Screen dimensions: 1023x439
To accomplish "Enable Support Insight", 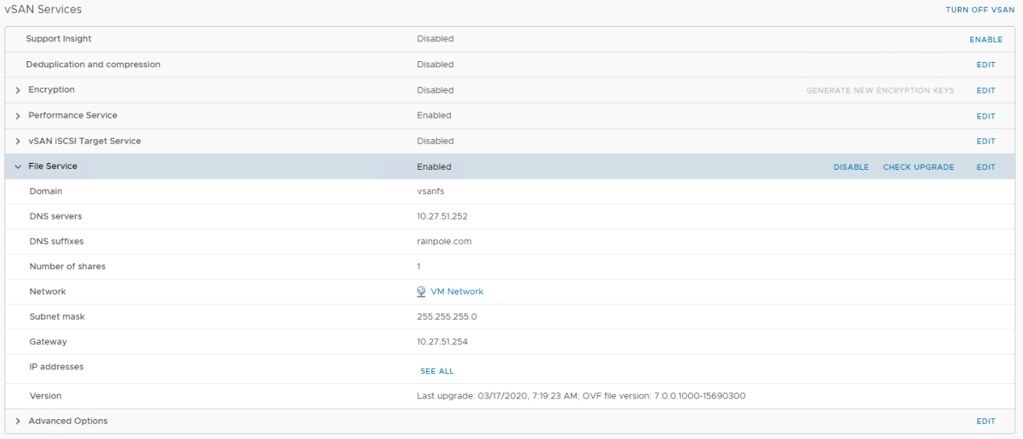I will click(x=985, y=39).
